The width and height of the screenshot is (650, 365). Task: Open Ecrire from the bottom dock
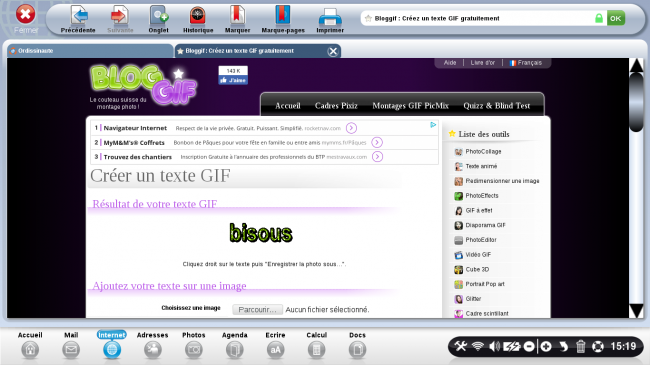(275, 345)
